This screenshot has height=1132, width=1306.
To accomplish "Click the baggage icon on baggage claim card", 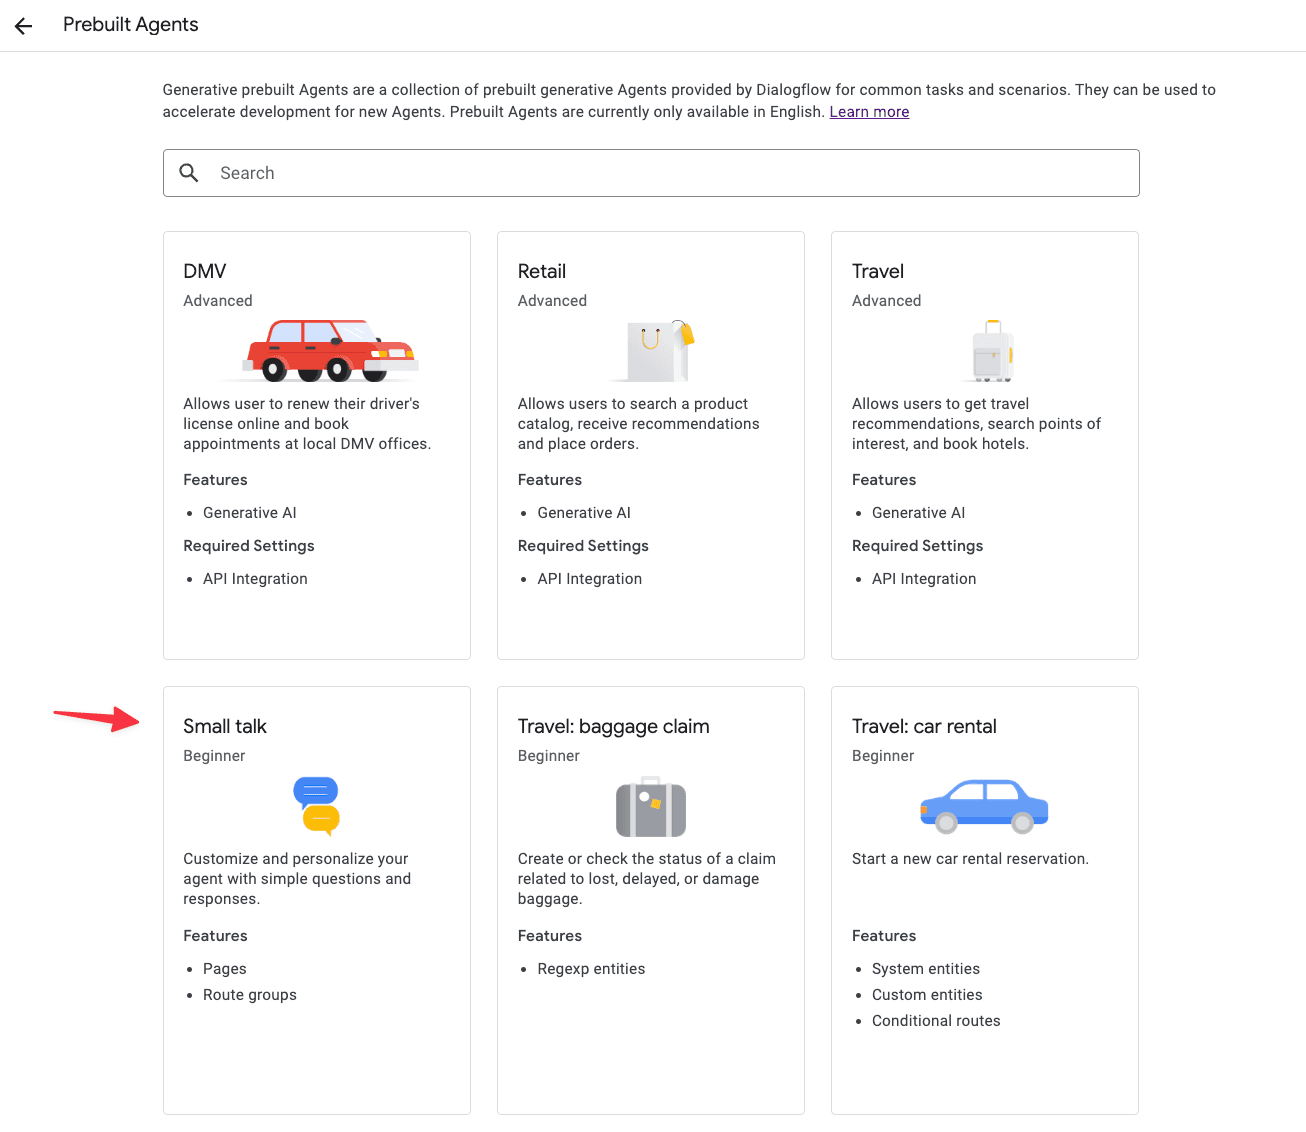I will coord(651,807).
